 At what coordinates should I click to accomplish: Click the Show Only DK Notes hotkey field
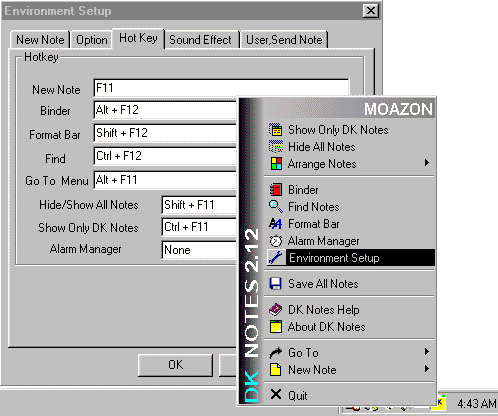click(x=199, y=227)
